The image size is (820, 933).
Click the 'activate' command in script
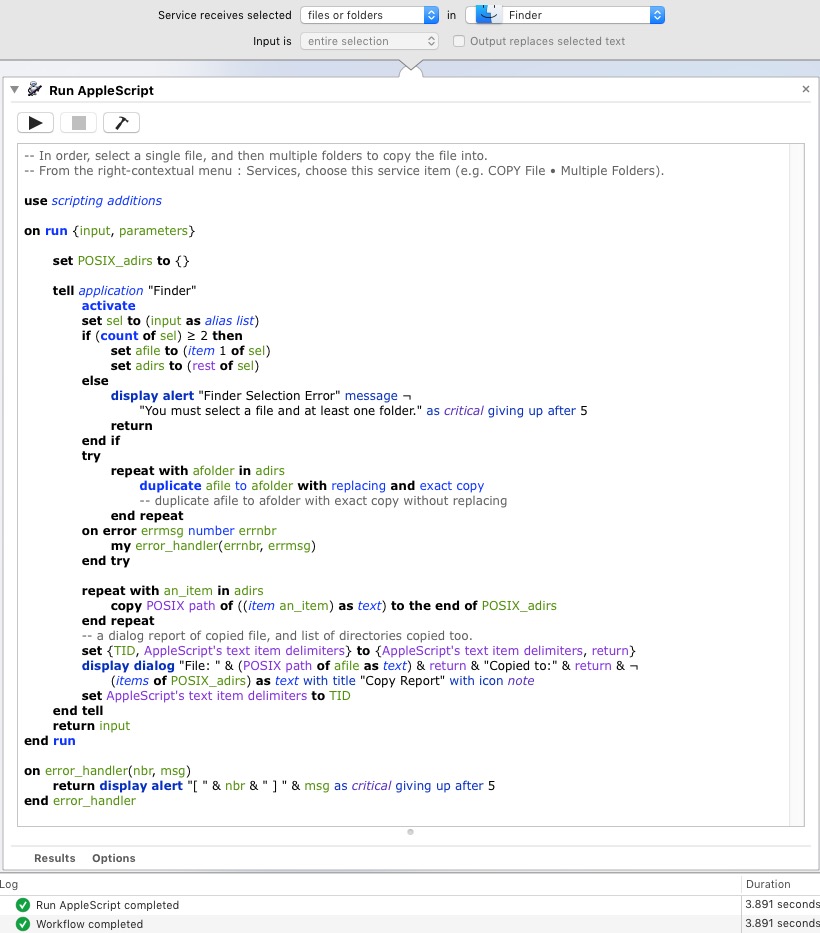pos(108,306)
